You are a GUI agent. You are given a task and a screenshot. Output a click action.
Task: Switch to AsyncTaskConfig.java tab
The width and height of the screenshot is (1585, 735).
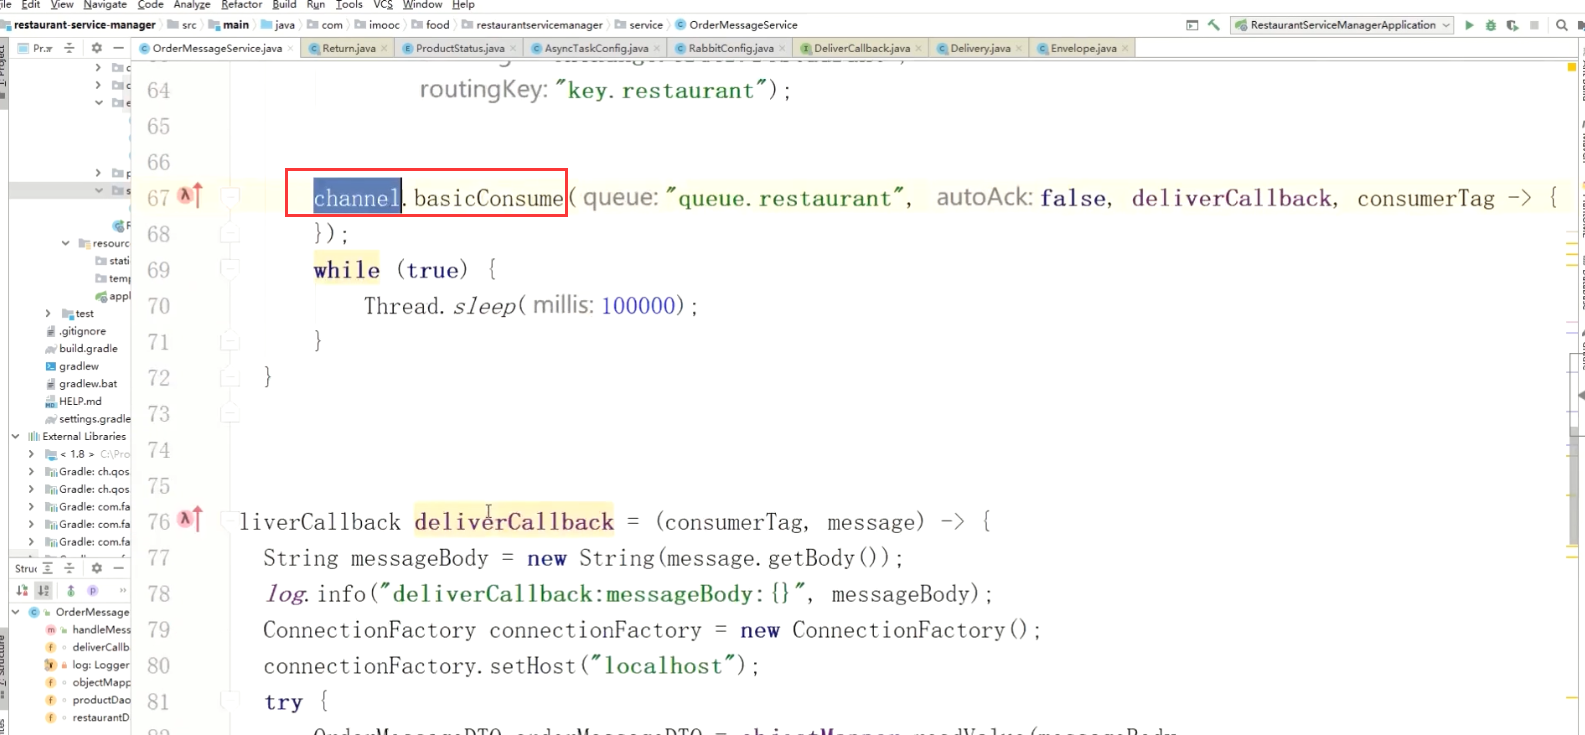coord(596,48)
